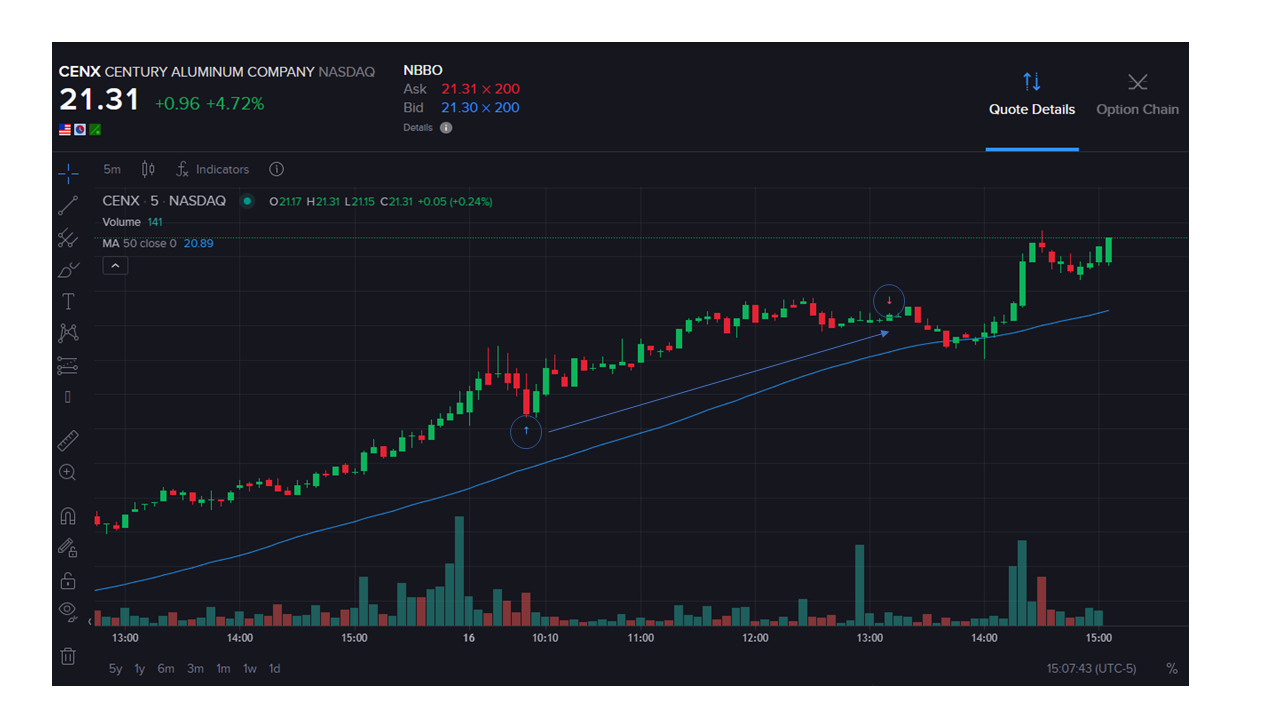The height and width of the screenshot is (720, 1280).
Task: Click the Ask price 21.31 × 200
Action: 480,89
